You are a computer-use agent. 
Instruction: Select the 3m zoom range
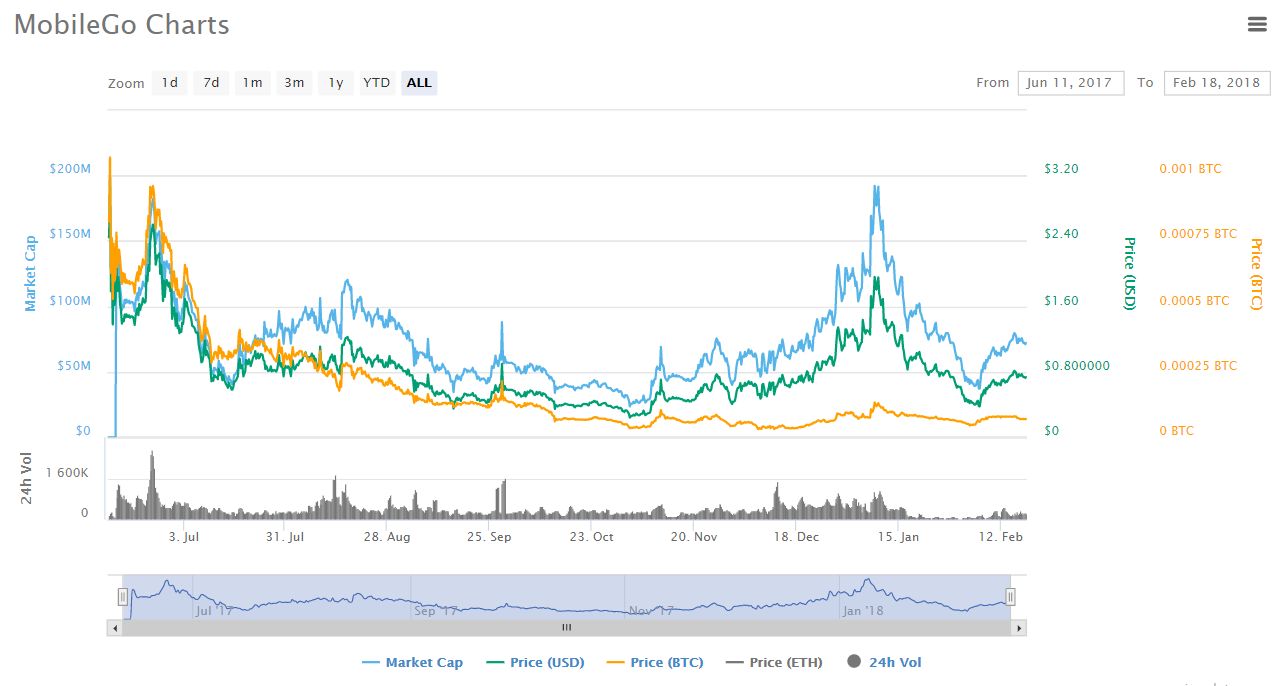coord(294,83)
